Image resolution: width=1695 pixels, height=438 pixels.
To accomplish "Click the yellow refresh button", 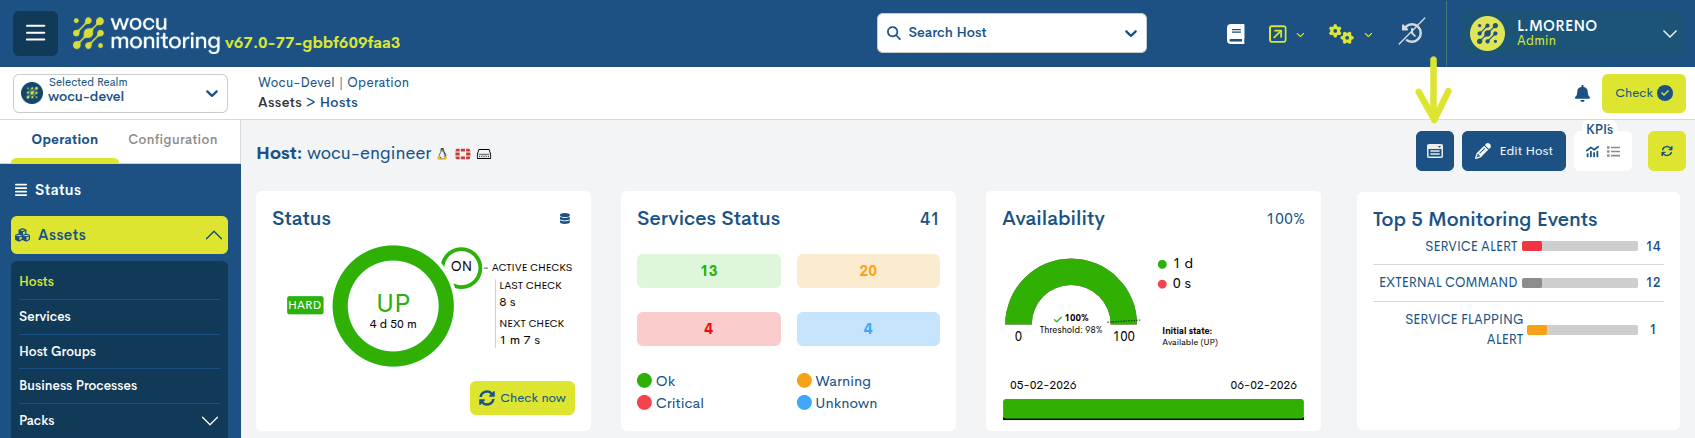I will [x=1667, y=151].
